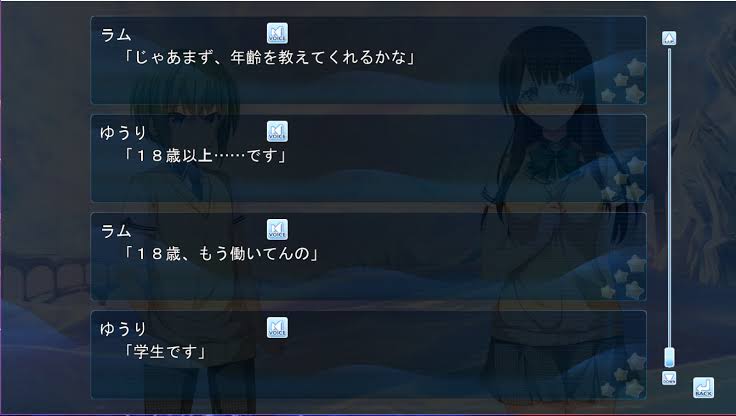Click the star decoration in the first log panel

click(624, 81)
